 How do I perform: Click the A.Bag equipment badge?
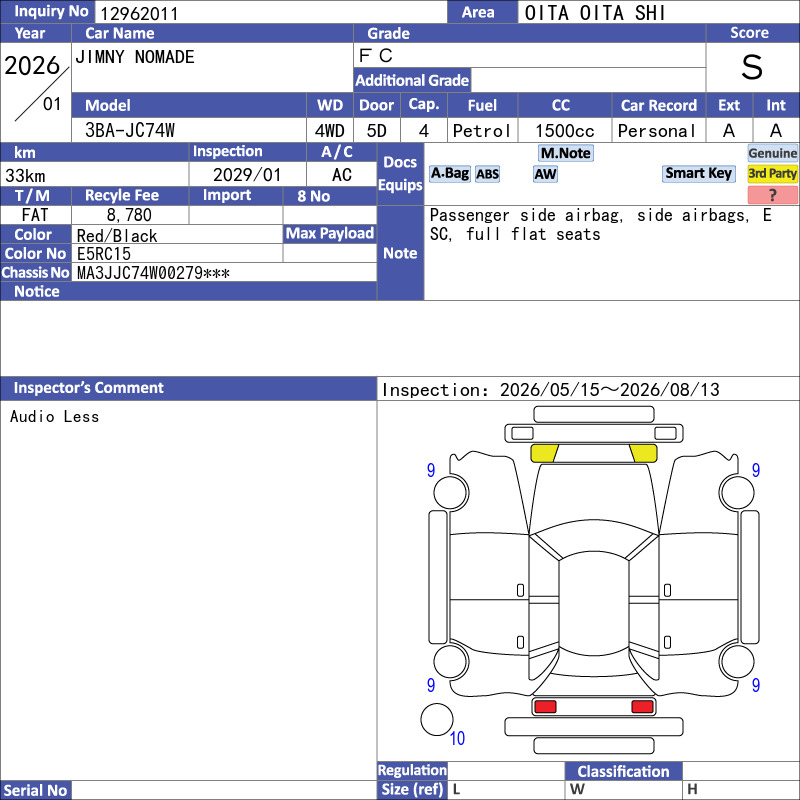[x=449, y=173]
